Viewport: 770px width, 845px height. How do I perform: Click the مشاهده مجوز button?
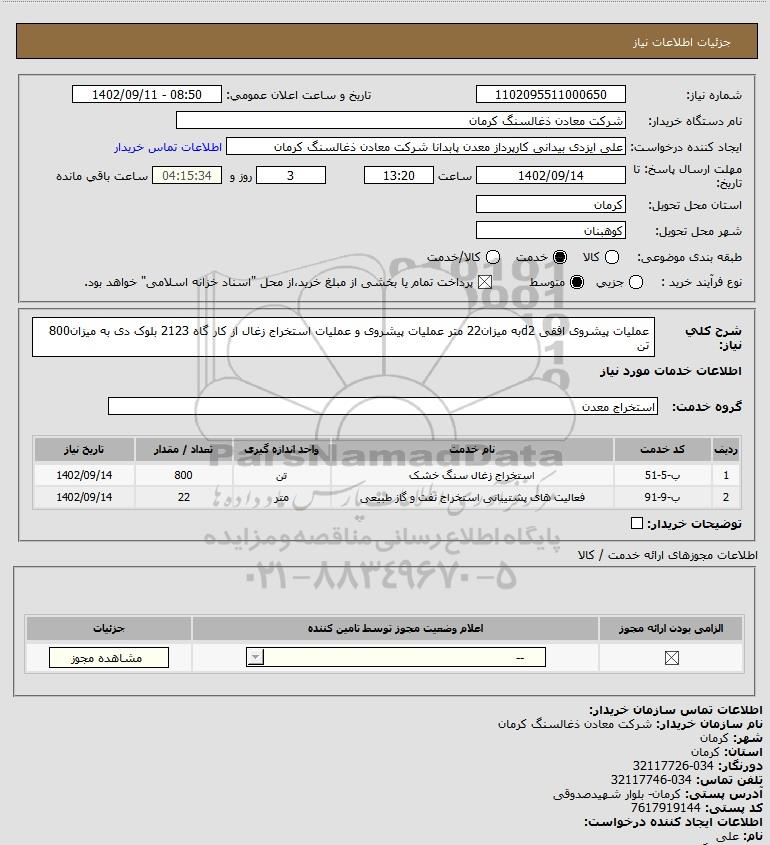[109, 657]
